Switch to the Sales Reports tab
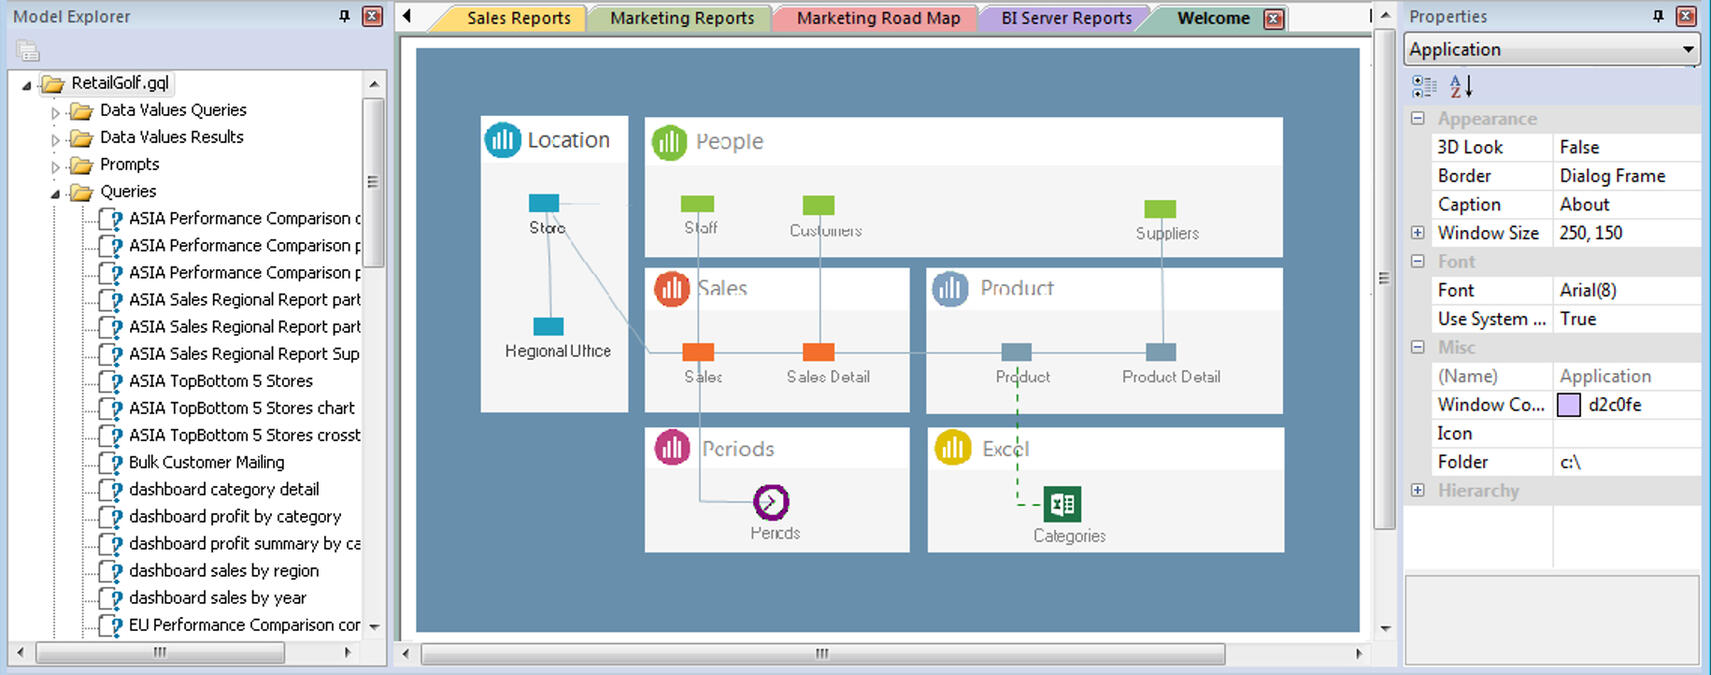1711x675 pixels. tap(518, 18)
